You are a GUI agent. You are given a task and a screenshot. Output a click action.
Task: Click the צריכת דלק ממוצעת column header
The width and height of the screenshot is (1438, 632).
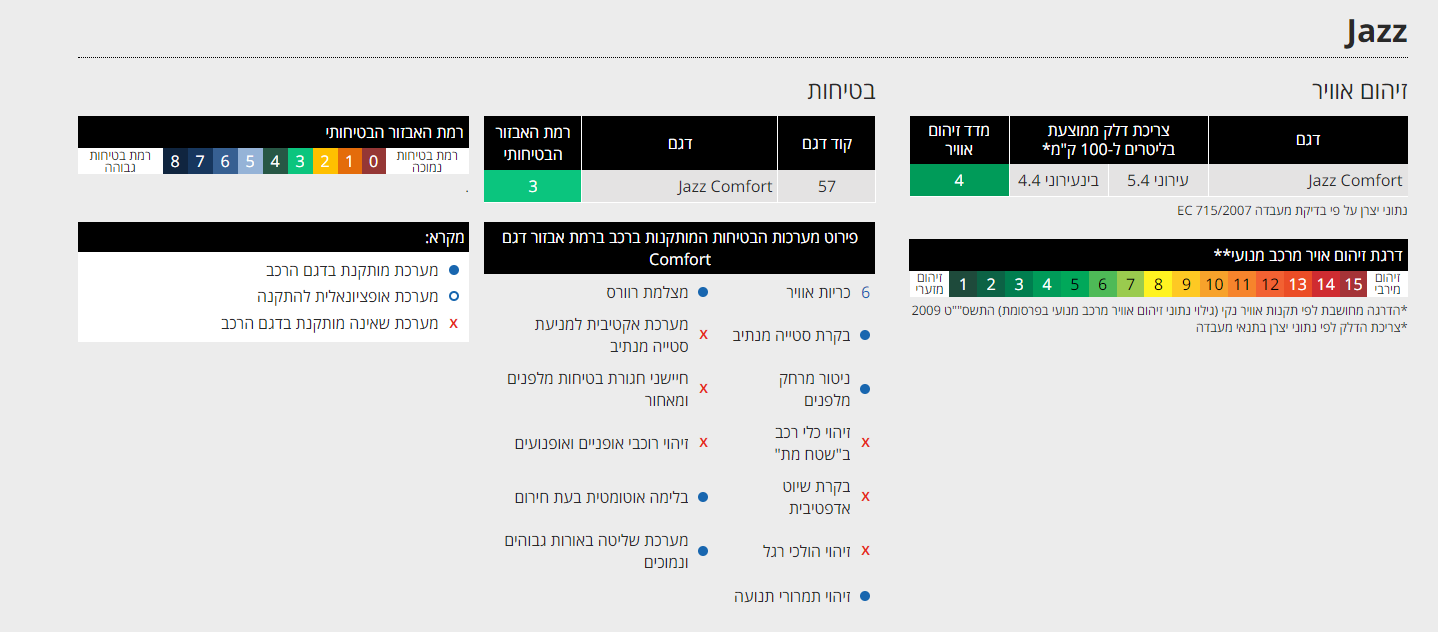tap(1109, 140)
